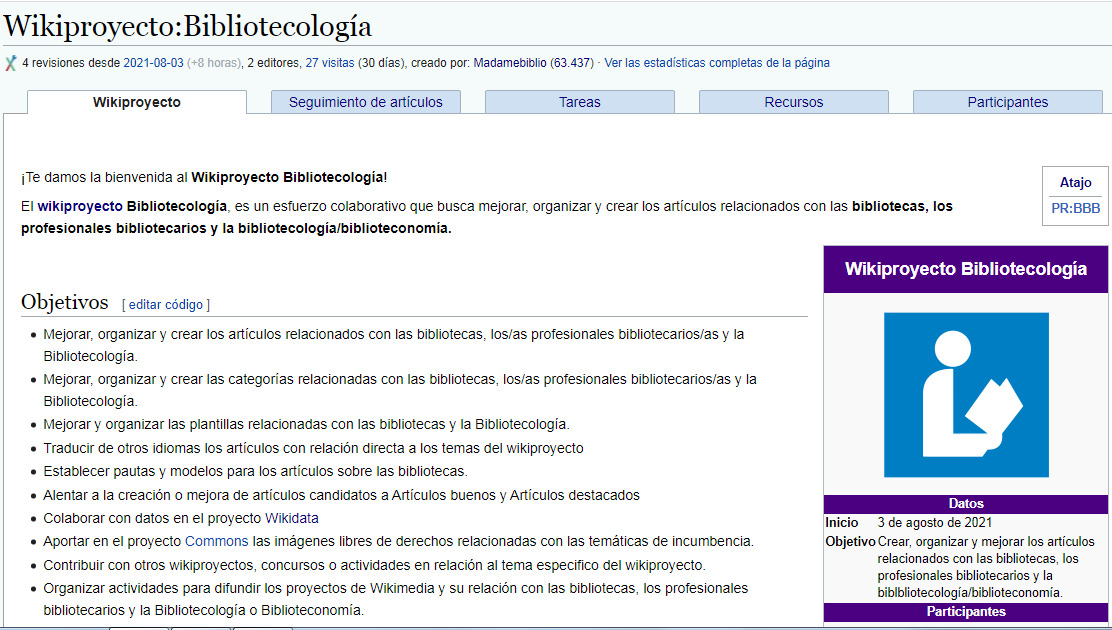
Task: Click the Atajo label in shortcut box
Action: click(1075, 182)
